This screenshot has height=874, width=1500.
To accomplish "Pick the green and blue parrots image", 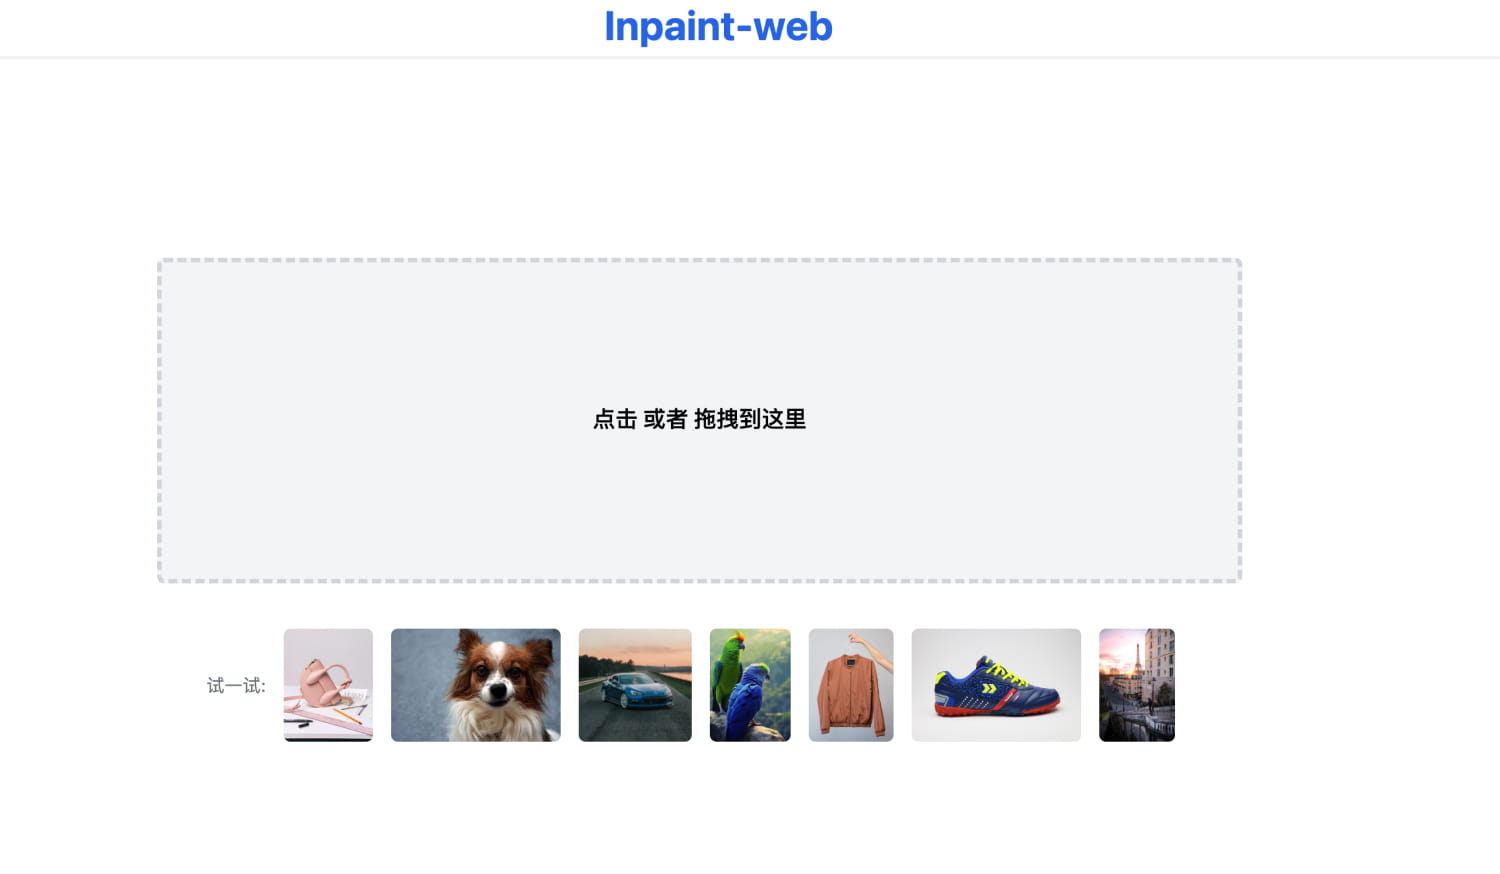I will [x=750, y=685].
